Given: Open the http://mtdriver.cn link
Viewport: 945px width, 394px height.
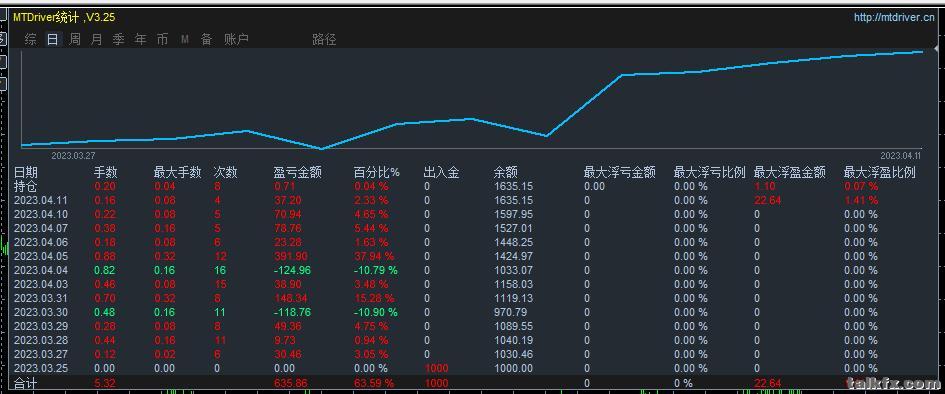Looking at the screenshot, I should tap(894, 17).
